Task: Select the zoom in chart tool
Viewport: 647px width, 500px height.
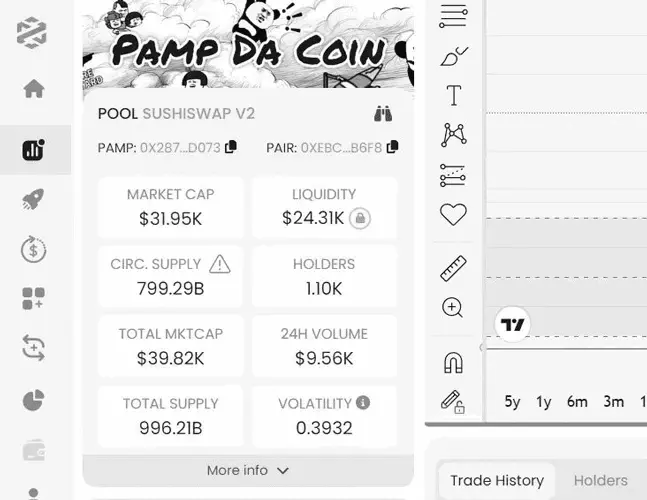Action: (x=453, y=308)
